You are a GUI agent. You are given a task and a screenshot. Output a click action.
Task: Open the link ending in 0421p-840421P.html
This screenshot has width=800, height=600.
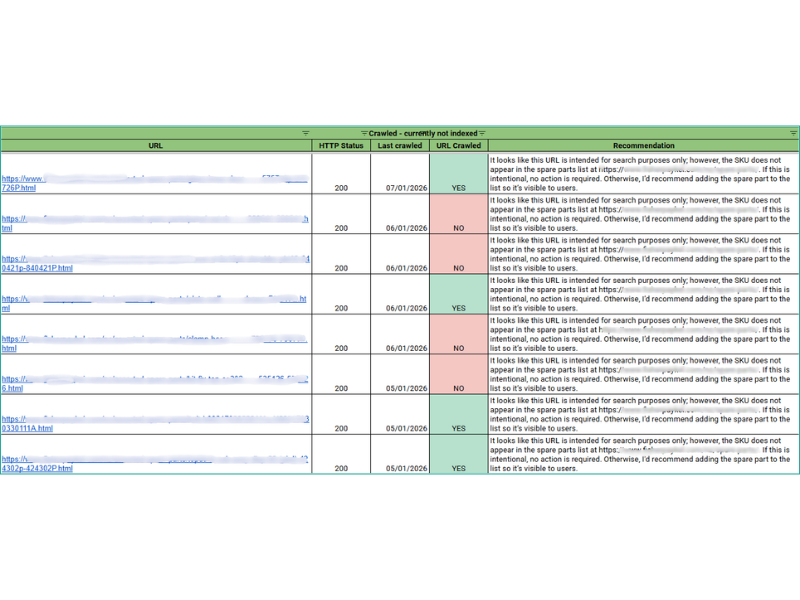click(37, 268)
